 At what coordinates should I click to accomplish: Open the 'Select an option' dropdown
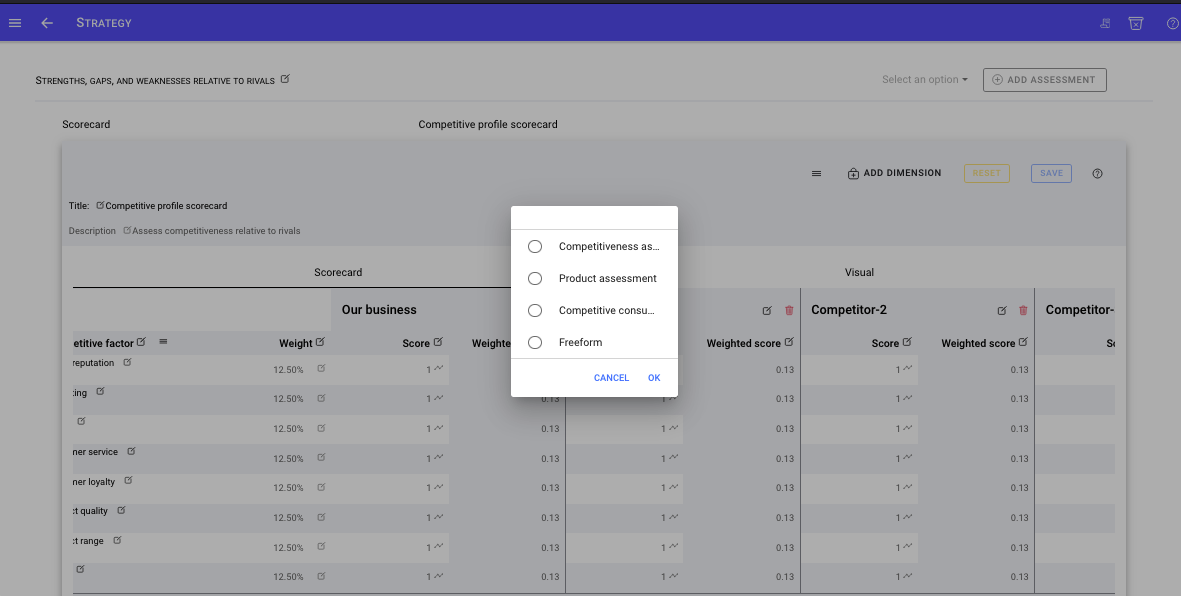coord(925,80)
